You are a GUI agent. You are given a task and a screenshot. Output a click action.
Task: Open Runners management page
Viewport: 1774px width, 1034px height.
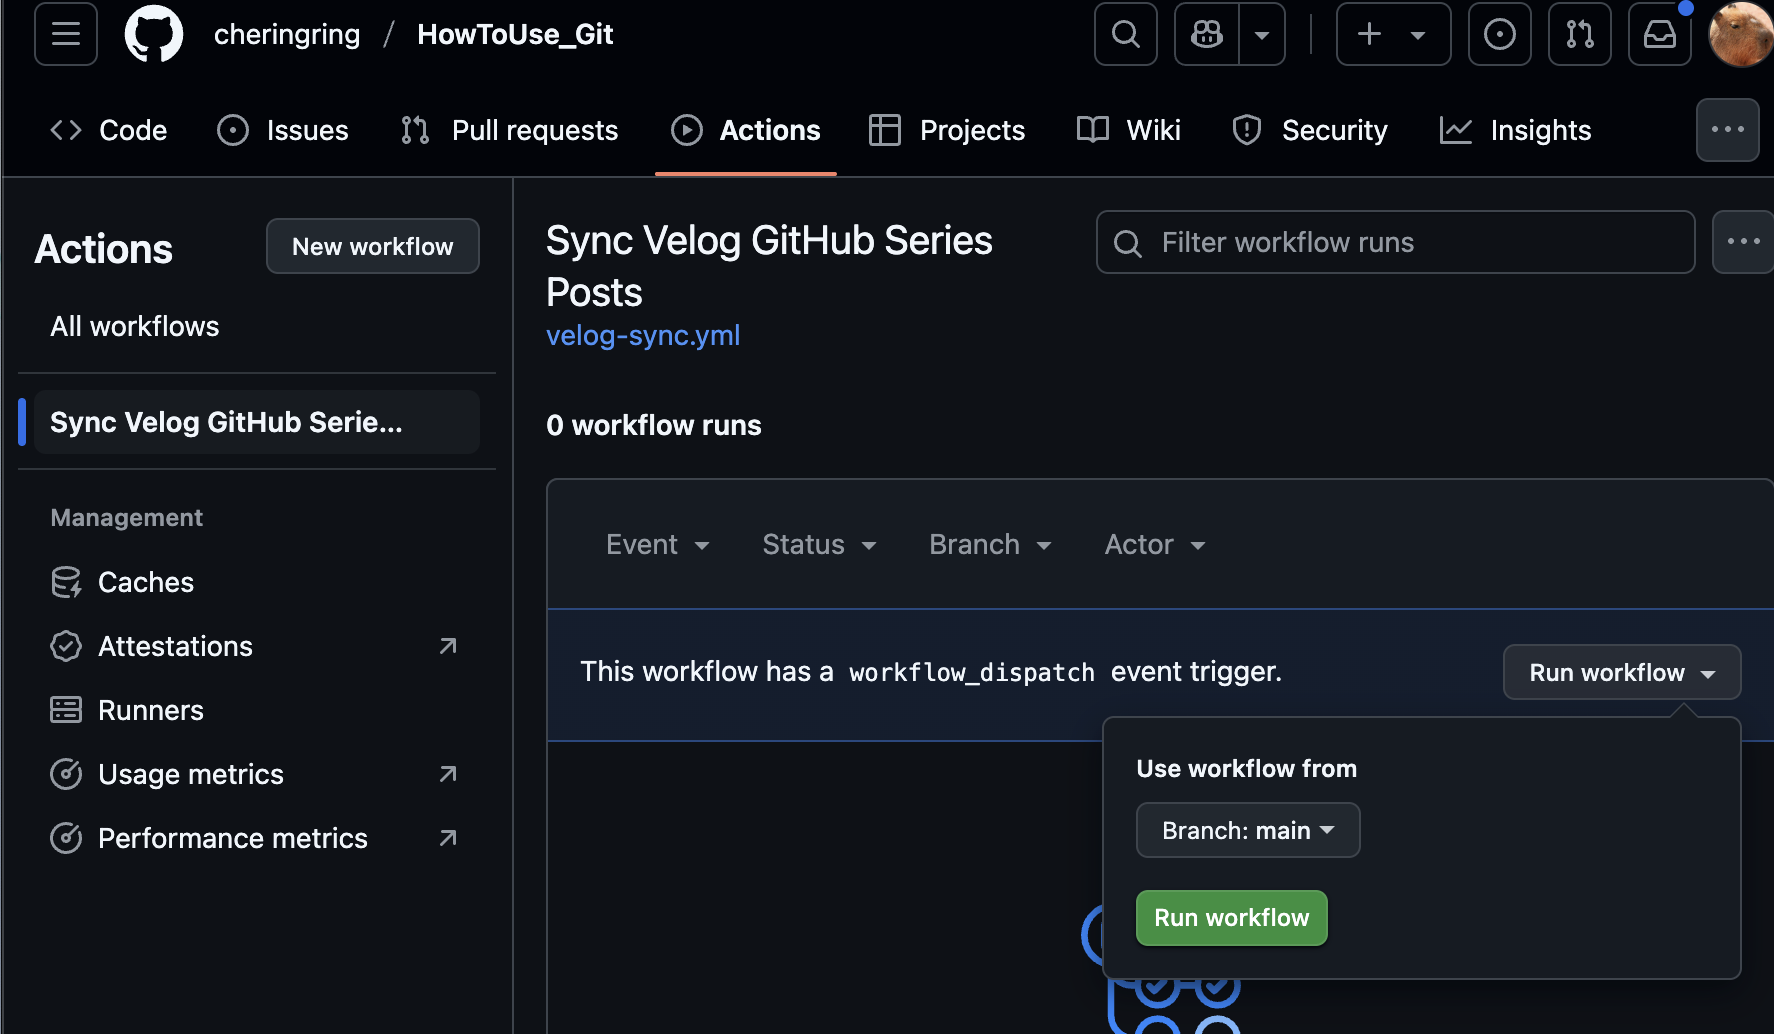click(x=257, y=710)
